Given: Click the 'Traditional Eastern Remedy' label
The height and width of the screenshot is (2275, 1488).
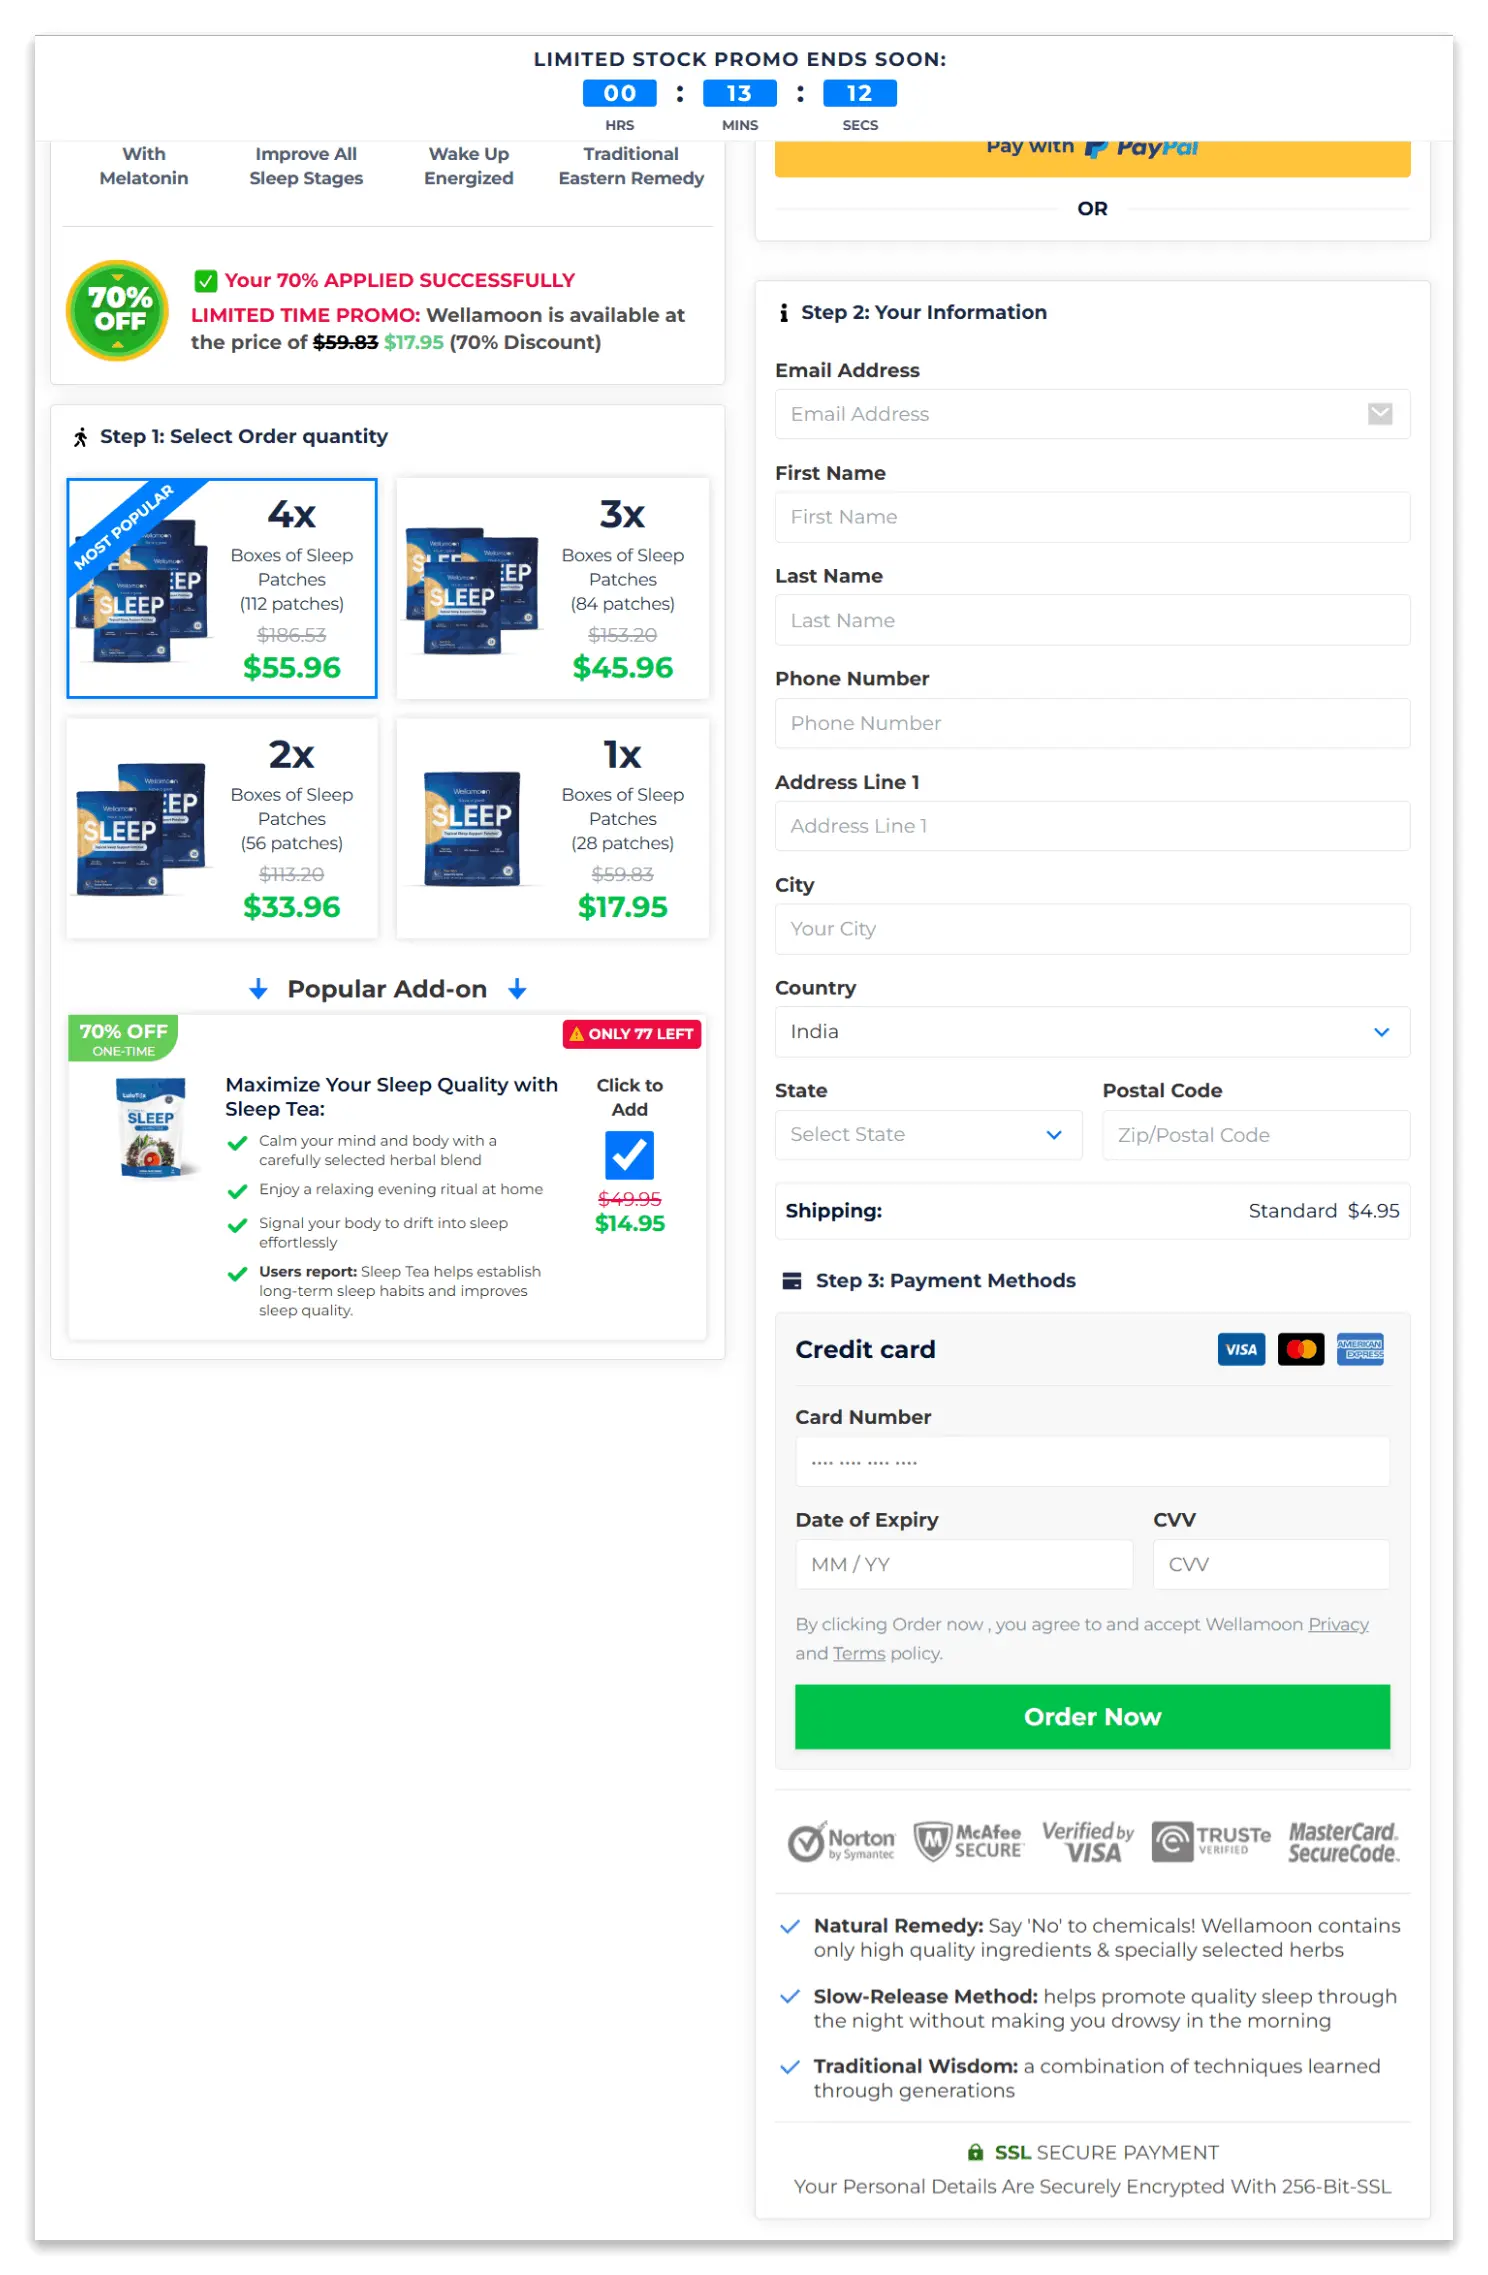Looking at the screenshot, I should click(631, 166).
